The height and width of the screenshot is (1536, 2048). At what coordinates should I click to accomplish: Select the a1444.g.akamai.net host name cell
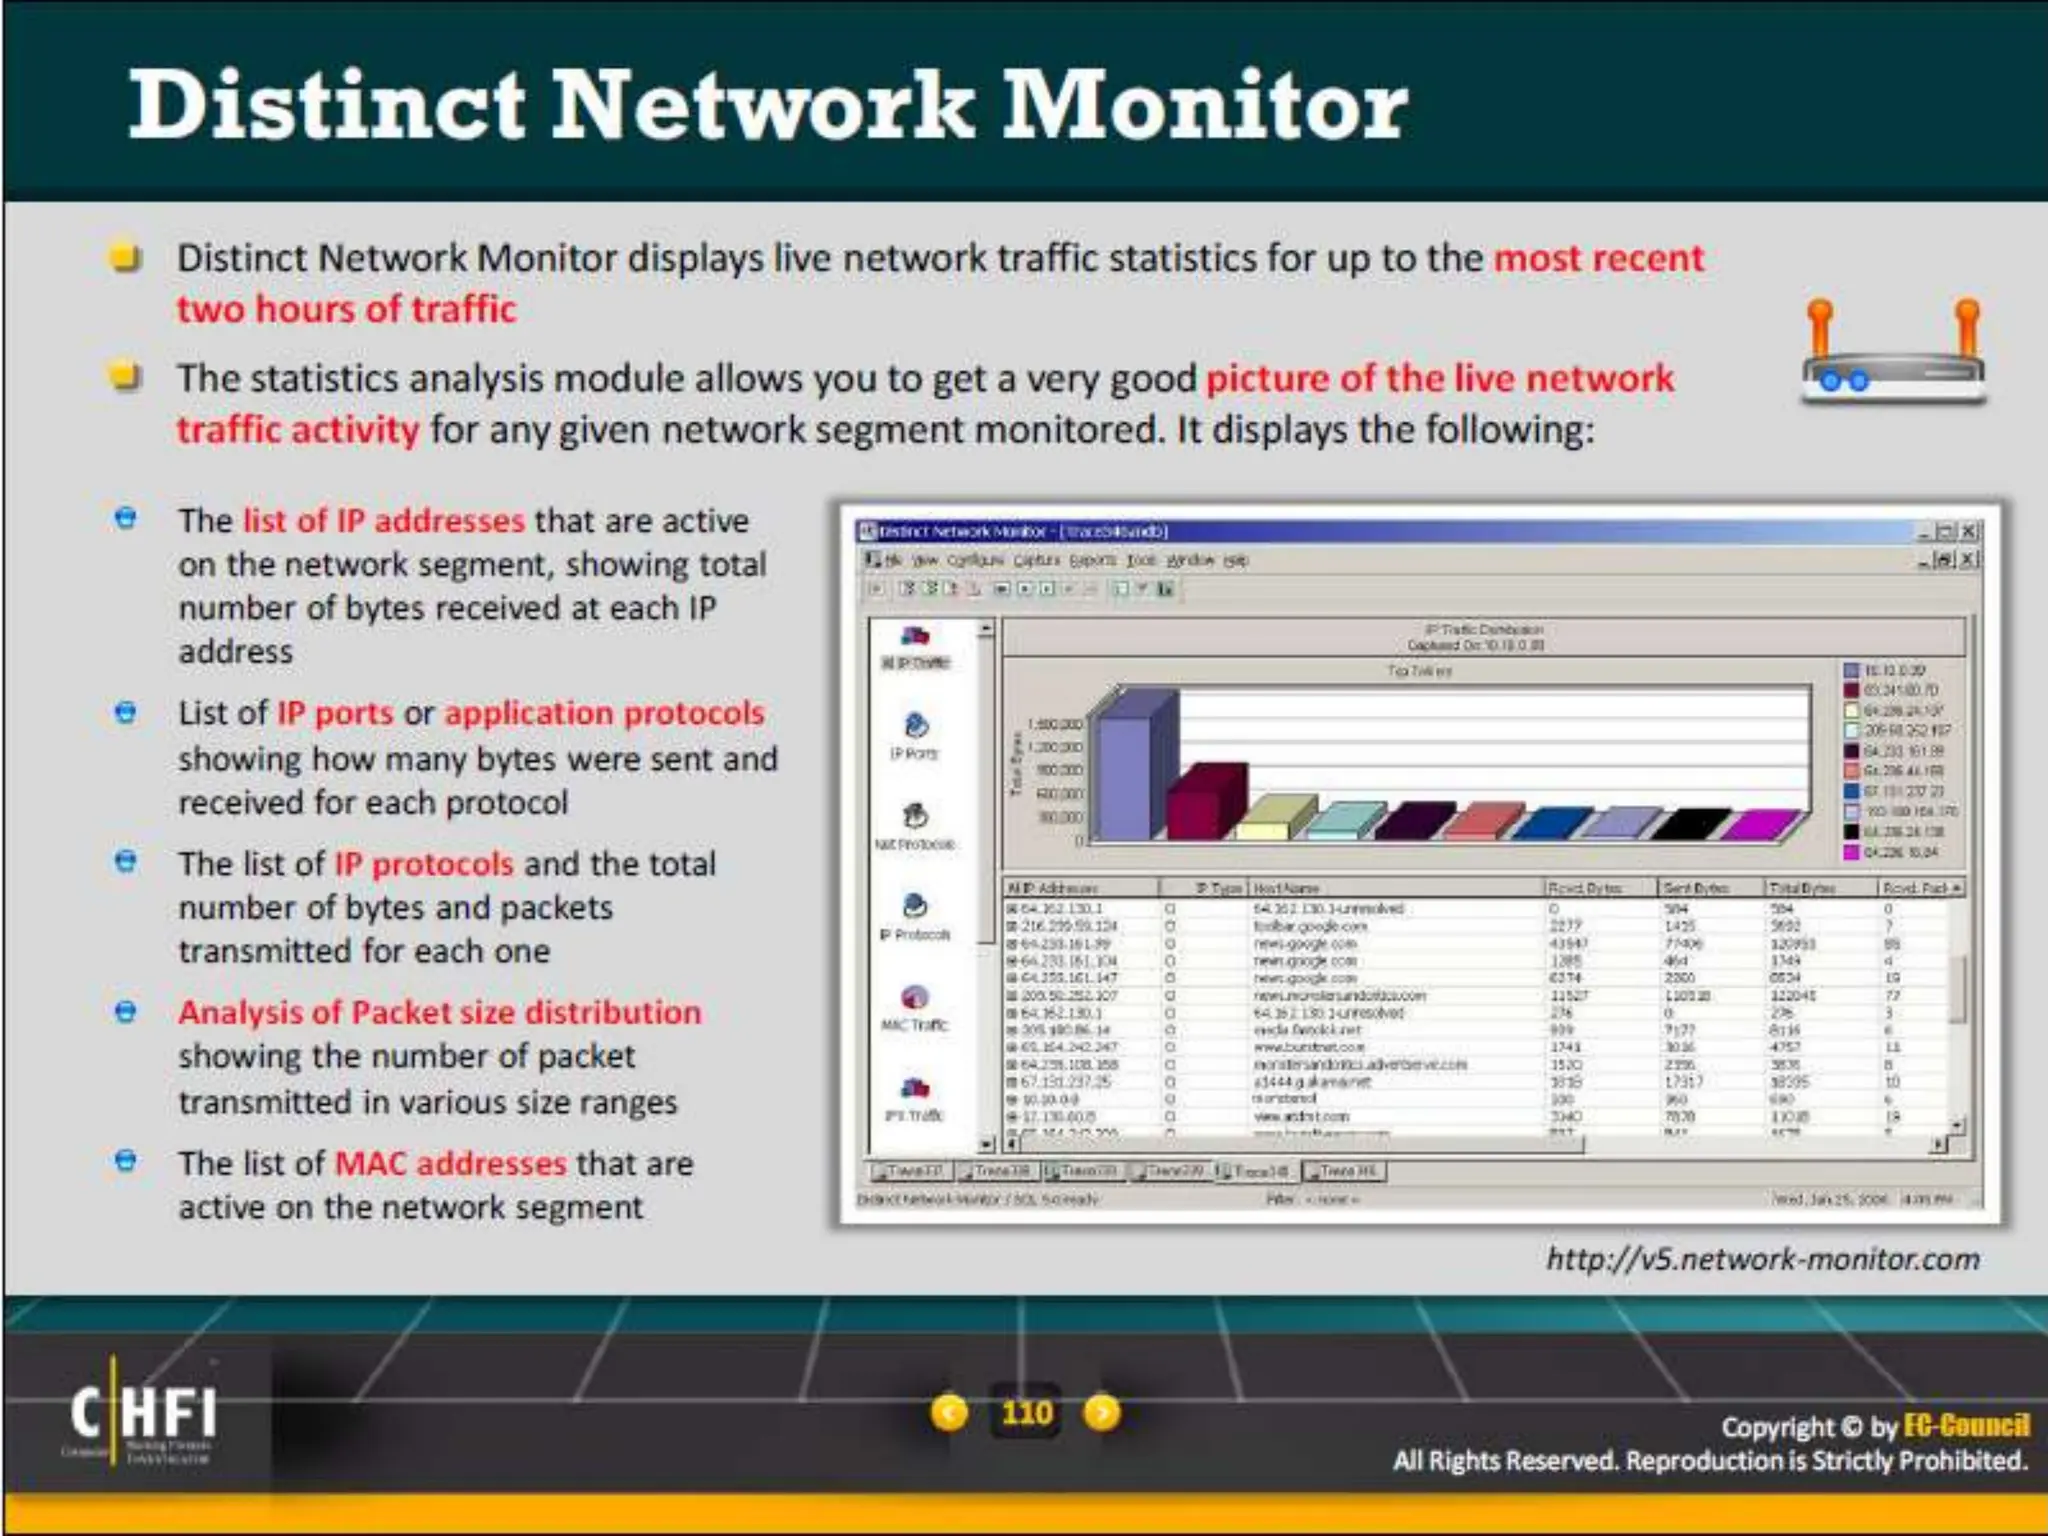tap(1312, 1081)
